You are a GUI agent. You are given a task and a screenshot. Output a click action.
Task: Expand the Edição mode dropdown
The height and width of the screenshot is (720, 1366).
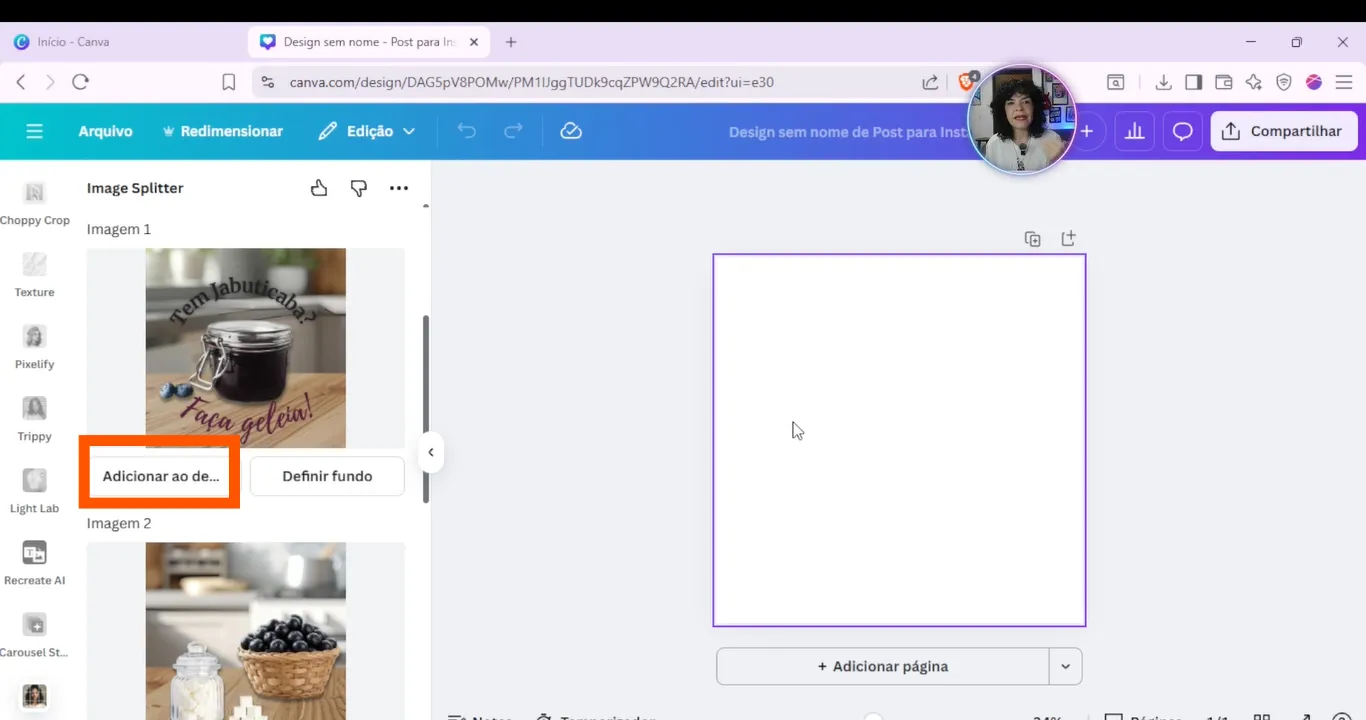[x=366, y=131]
